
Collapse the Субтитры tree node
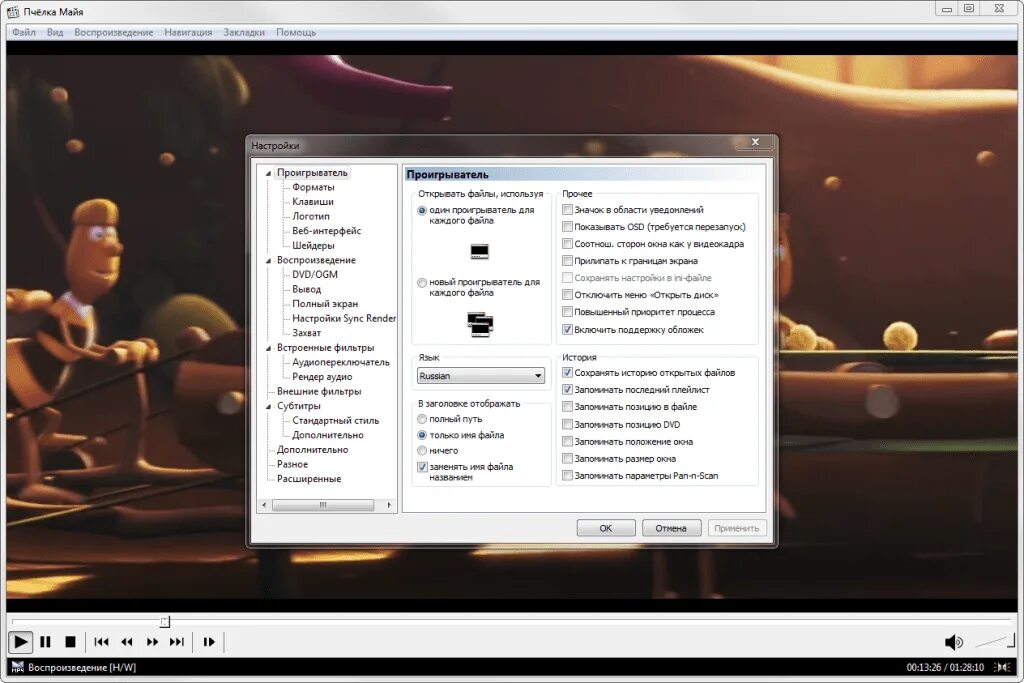click(268, 406)
